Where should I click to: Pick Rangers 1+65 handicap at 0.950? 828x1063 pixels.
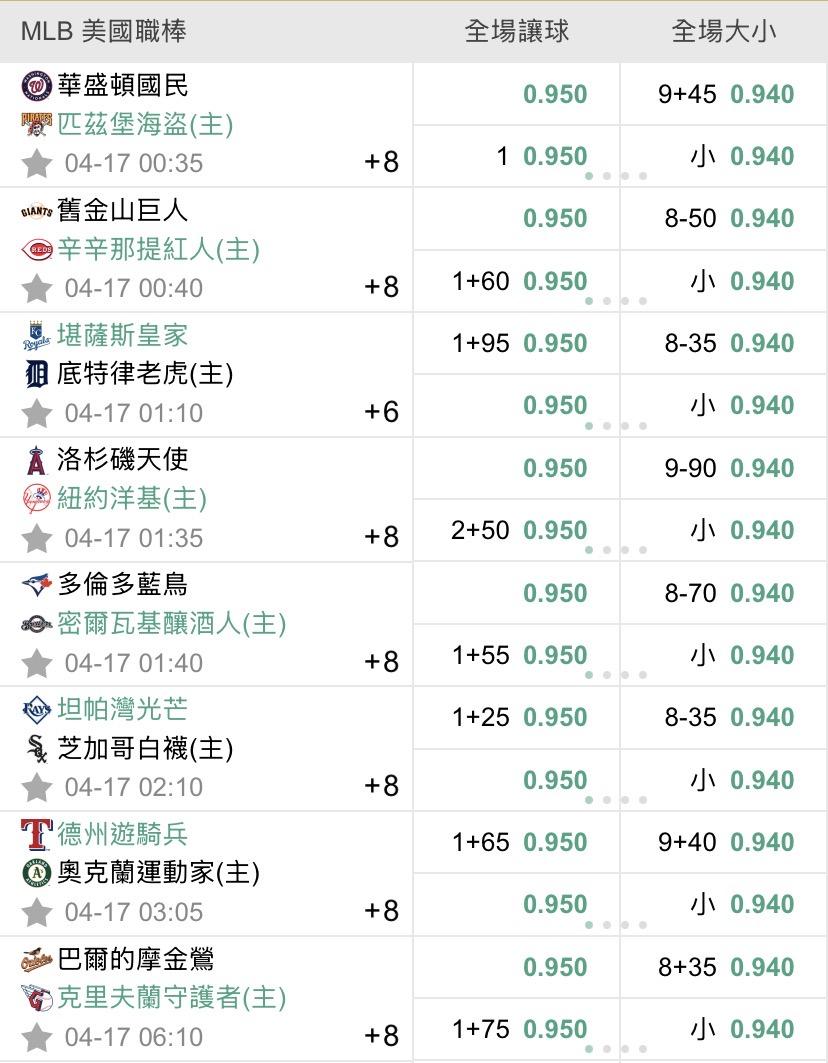555,842
